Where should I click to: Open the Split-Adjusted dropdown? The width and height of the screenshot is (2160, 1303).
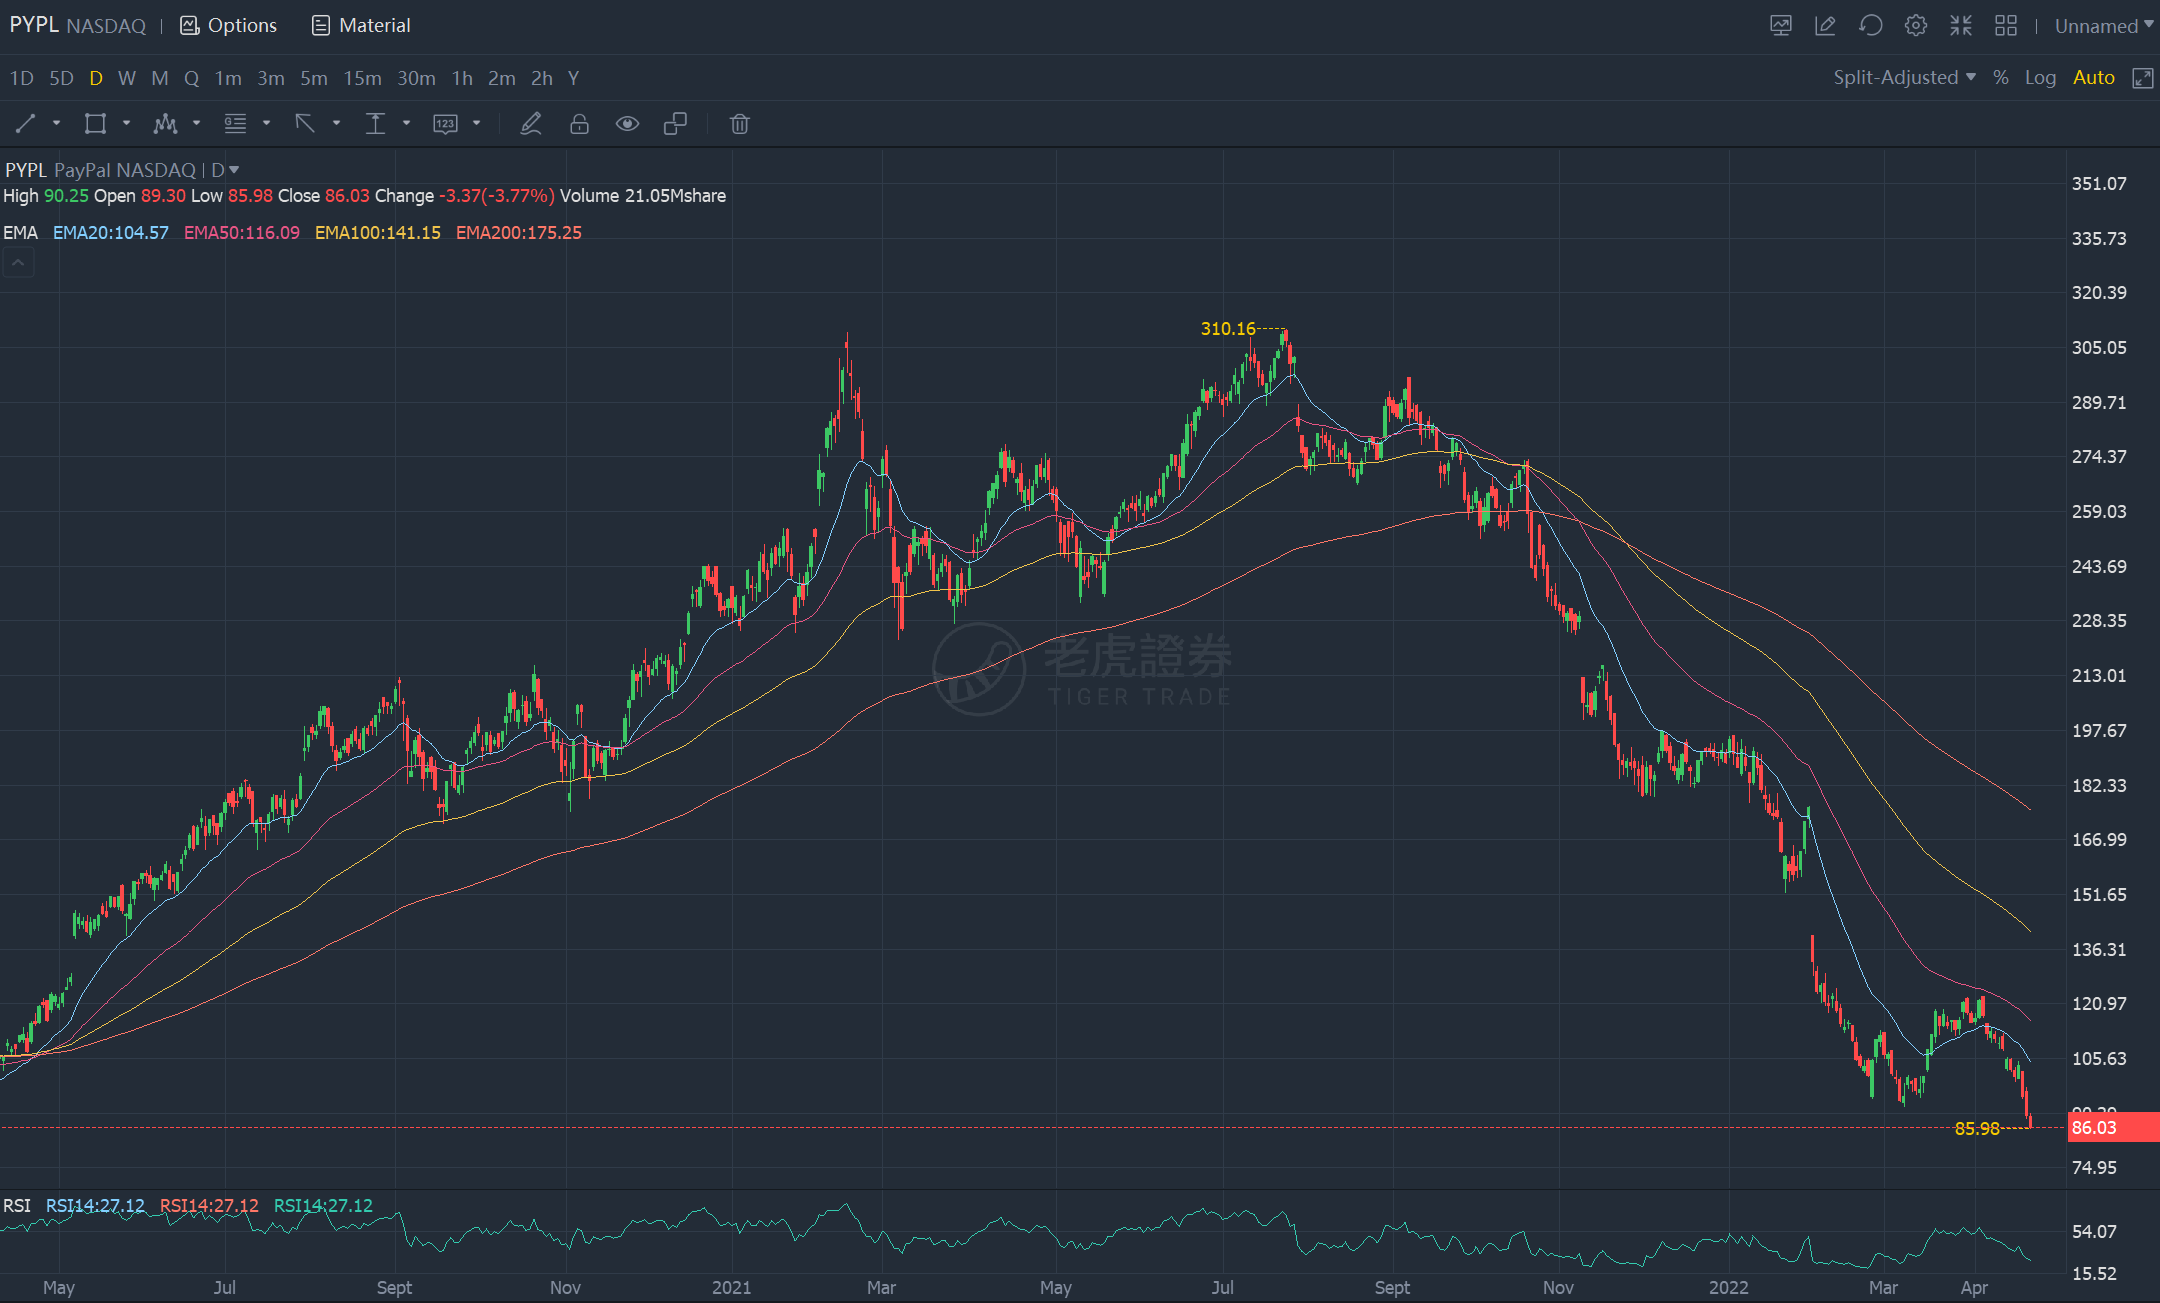(1903, 78)
